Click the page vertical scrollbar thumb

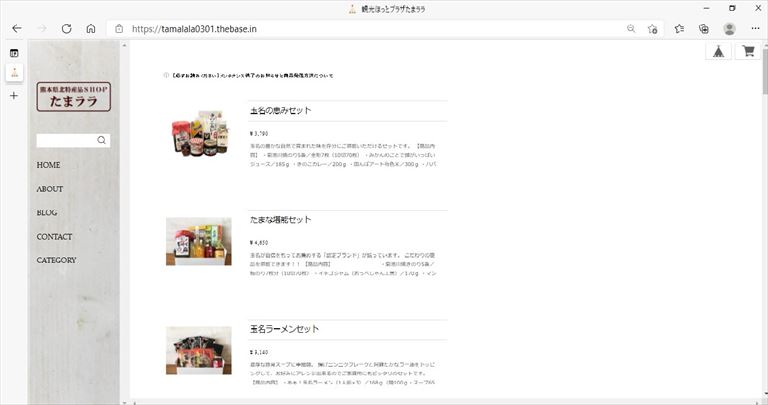pyautogui.click(x=765, y=71)
